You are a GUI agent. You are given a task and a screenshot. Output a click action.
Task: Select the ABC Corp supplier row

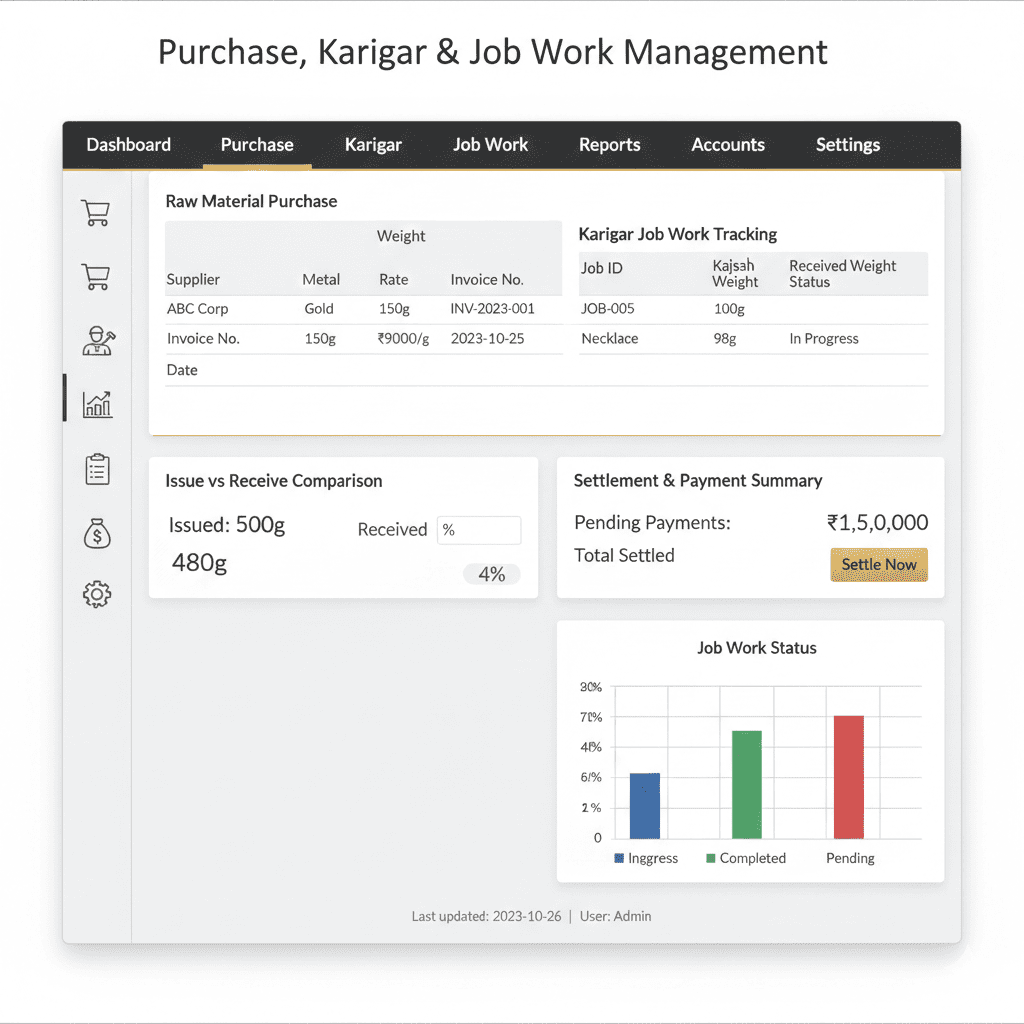[197, 309]
